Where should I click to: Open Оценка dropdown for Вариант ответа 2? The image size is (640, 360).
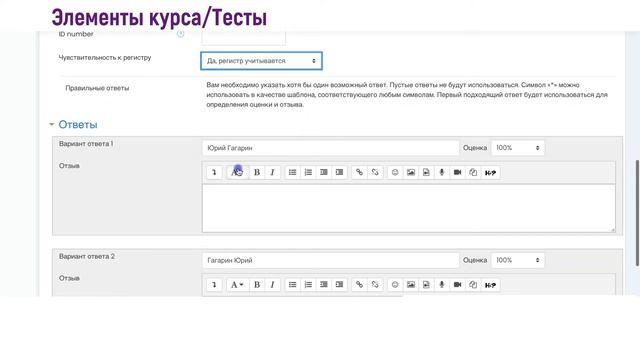click(518, 260)
